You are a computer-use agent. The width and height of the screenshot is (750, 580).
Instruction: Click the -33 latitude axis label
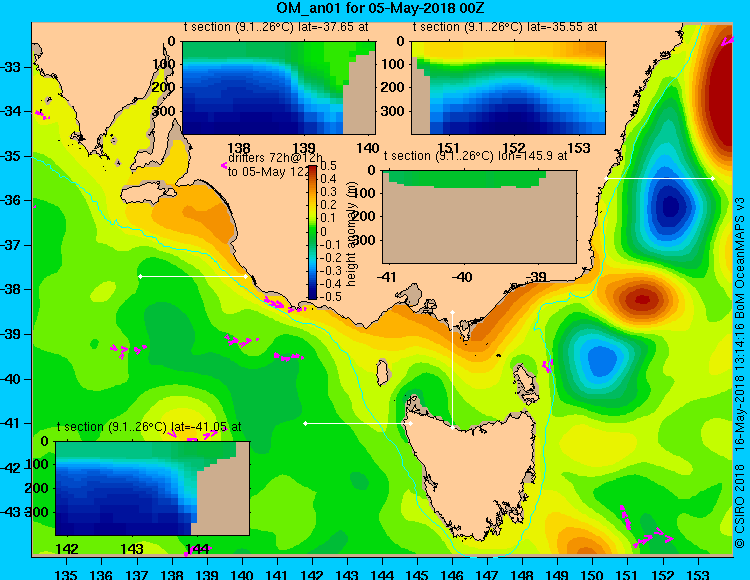pyautogui.click(x=11, y=67)
